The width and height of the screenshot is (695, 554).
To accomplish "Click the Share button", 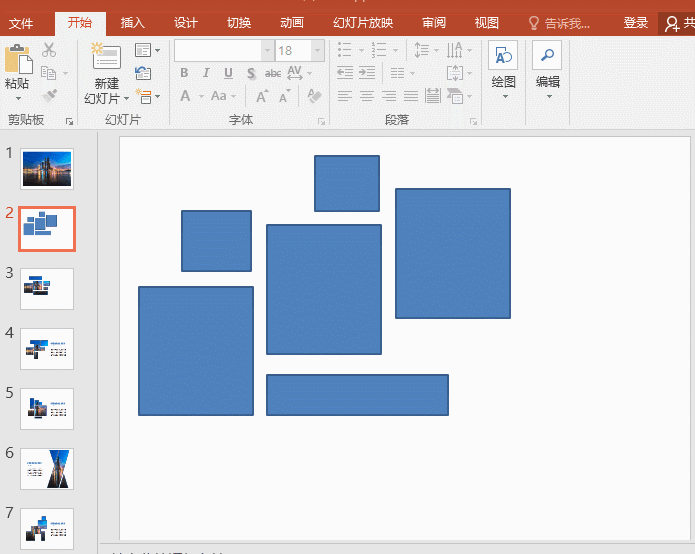I will point(678,23).
